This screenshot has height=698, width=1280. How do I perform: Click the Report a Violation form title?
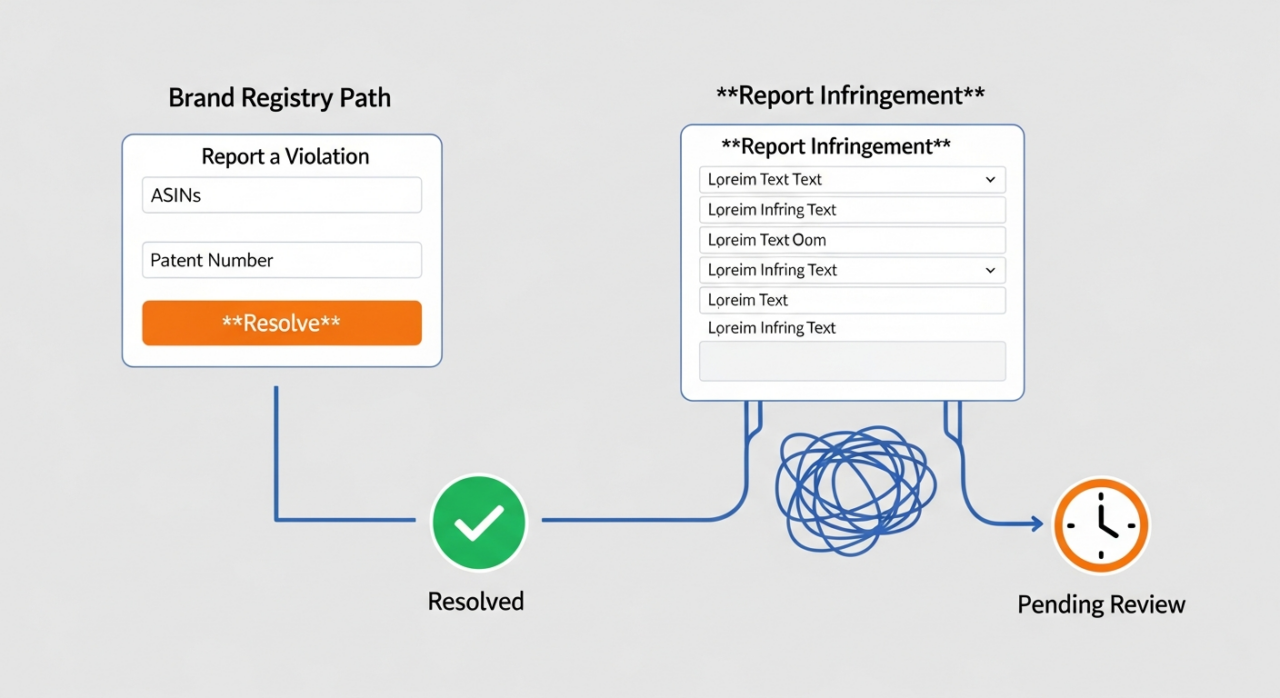pos(285,156)
